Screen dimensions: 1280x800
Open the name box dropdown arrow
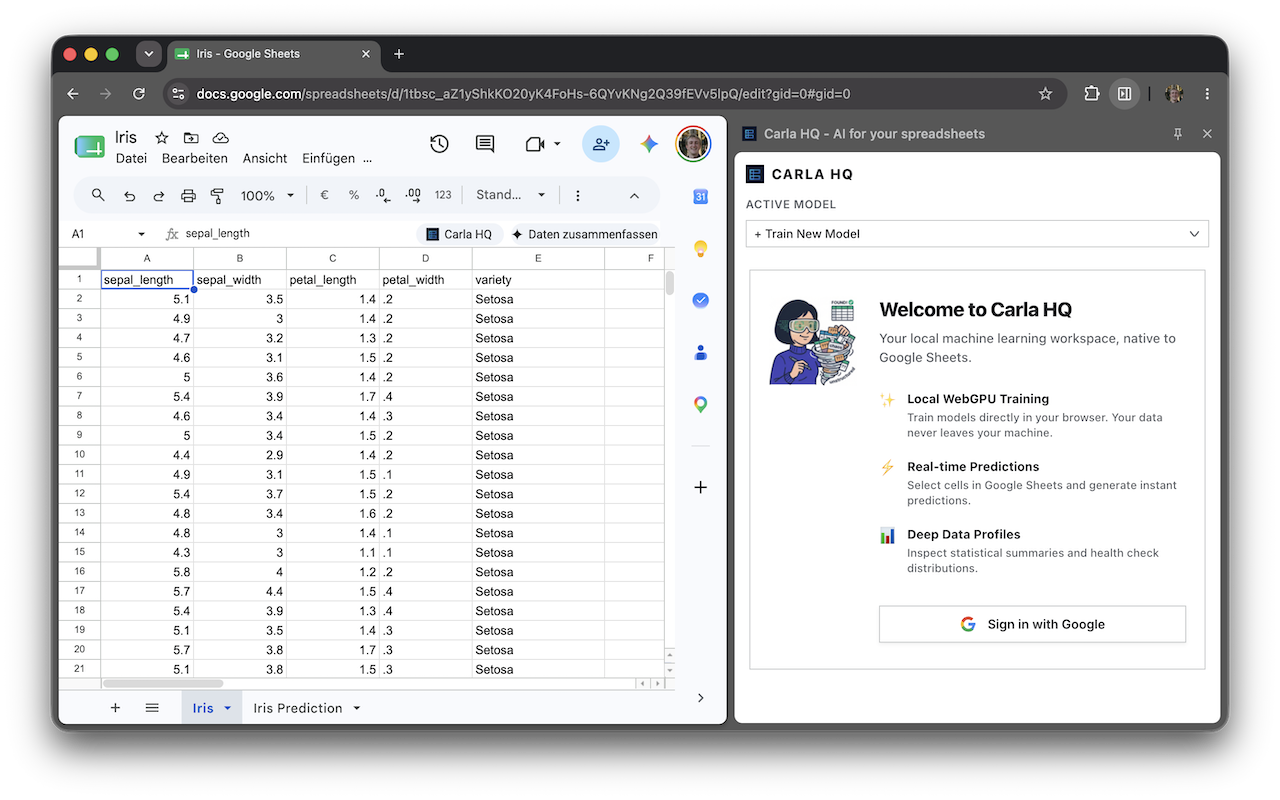coord(141,234)
